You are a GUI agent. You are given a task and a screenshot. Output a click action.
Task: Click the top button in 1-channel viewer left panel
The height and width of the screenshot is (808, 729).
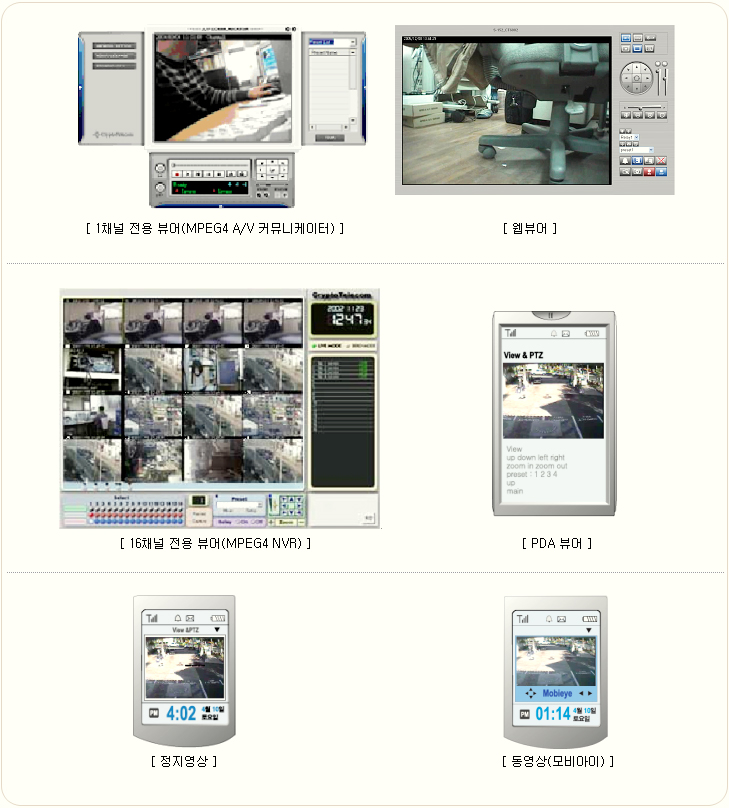113,46
